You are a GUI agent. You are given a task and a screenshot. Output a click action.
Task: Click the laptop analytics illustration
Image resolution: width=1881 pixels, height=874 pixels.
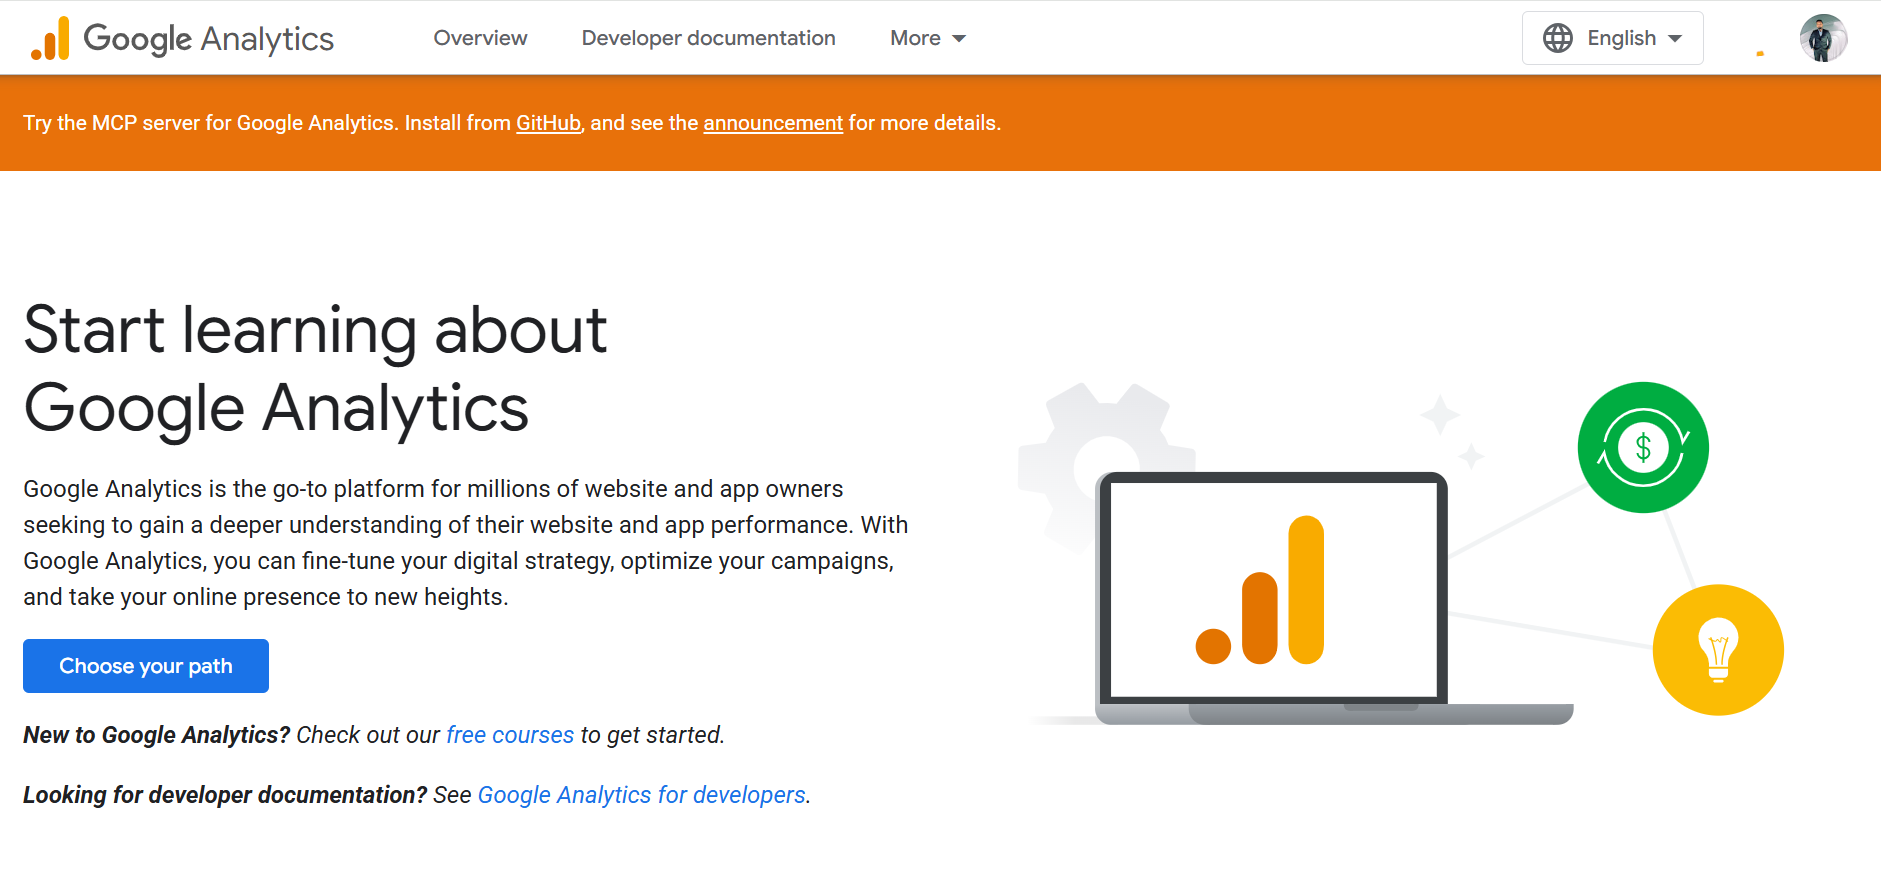coord(1272,595)
